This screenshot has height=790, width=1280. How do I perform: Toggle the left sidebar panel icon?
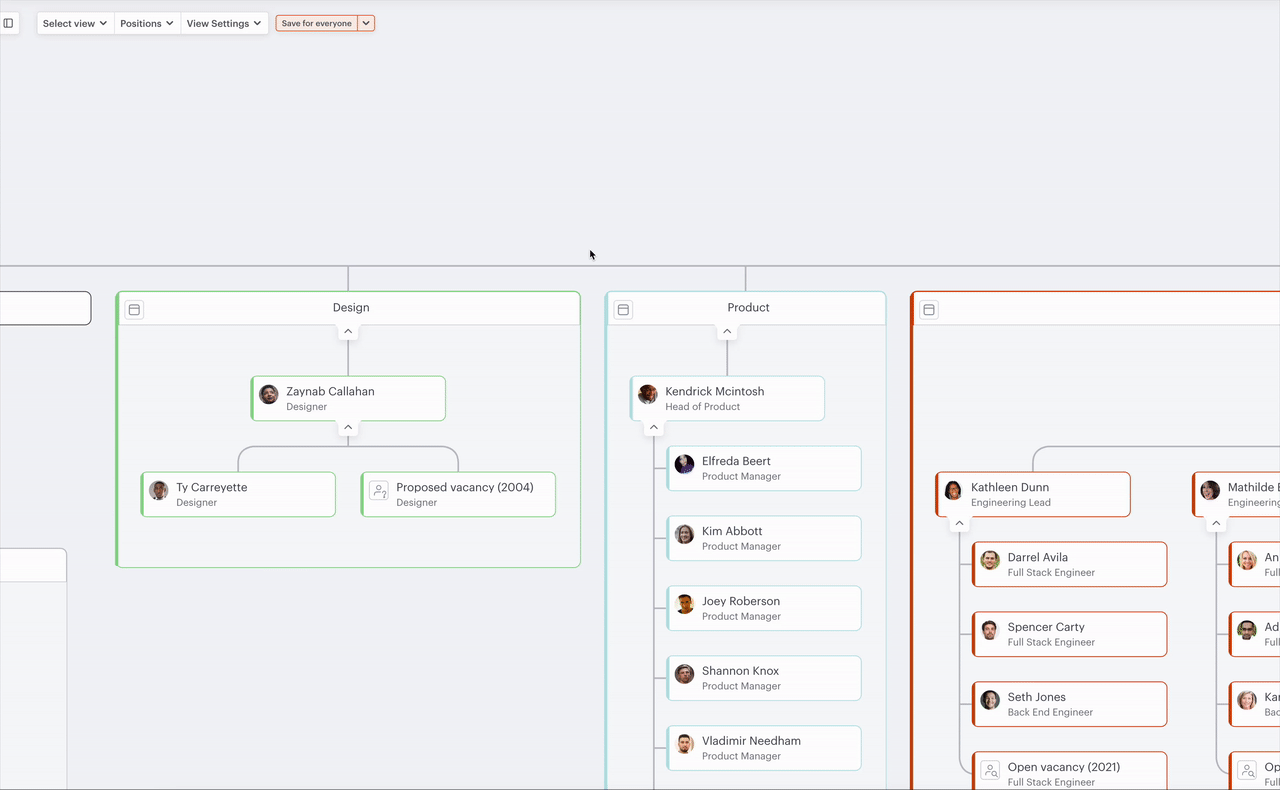click(10, 23)
